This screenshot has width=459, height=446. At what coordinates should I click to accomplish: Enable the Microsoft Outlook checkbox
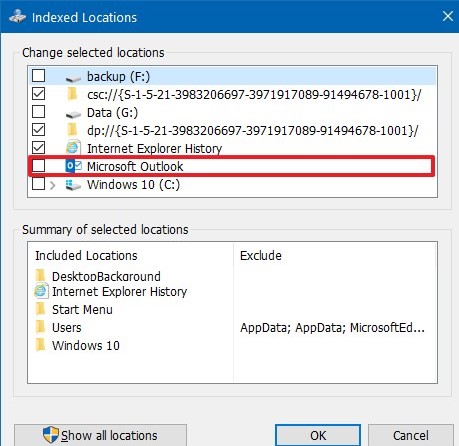(38, 166)
